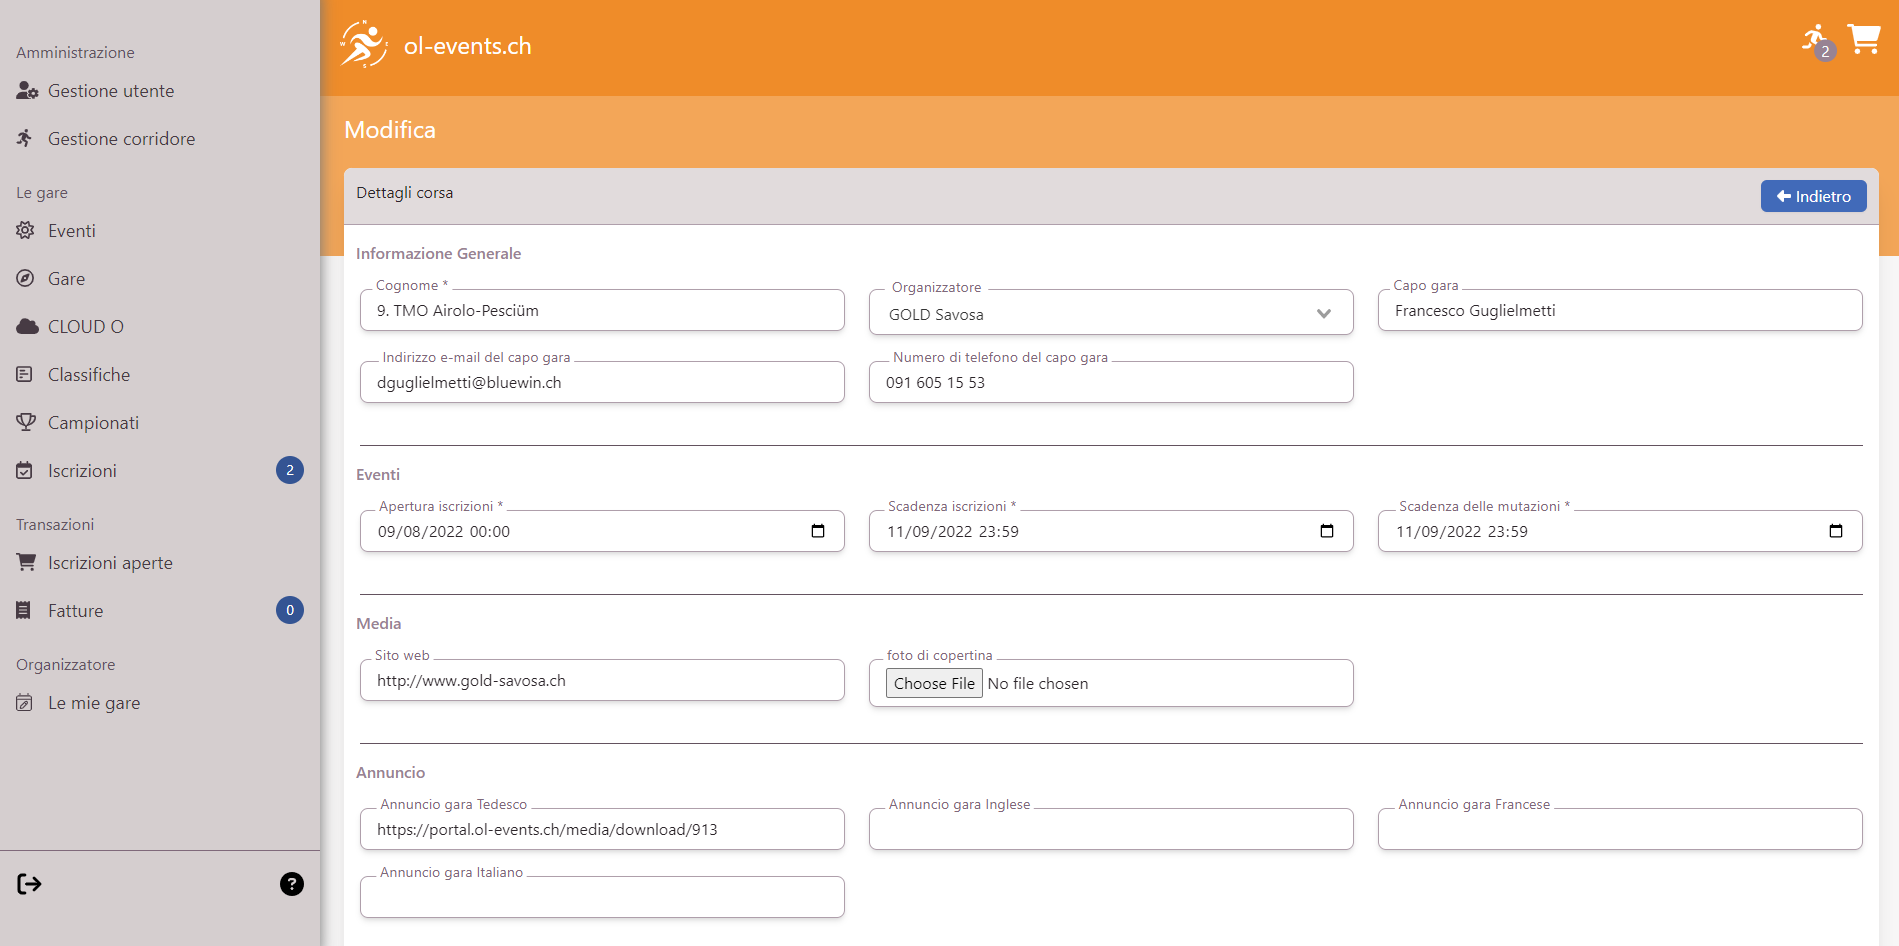Focus the Capo gara input field

1620,310
